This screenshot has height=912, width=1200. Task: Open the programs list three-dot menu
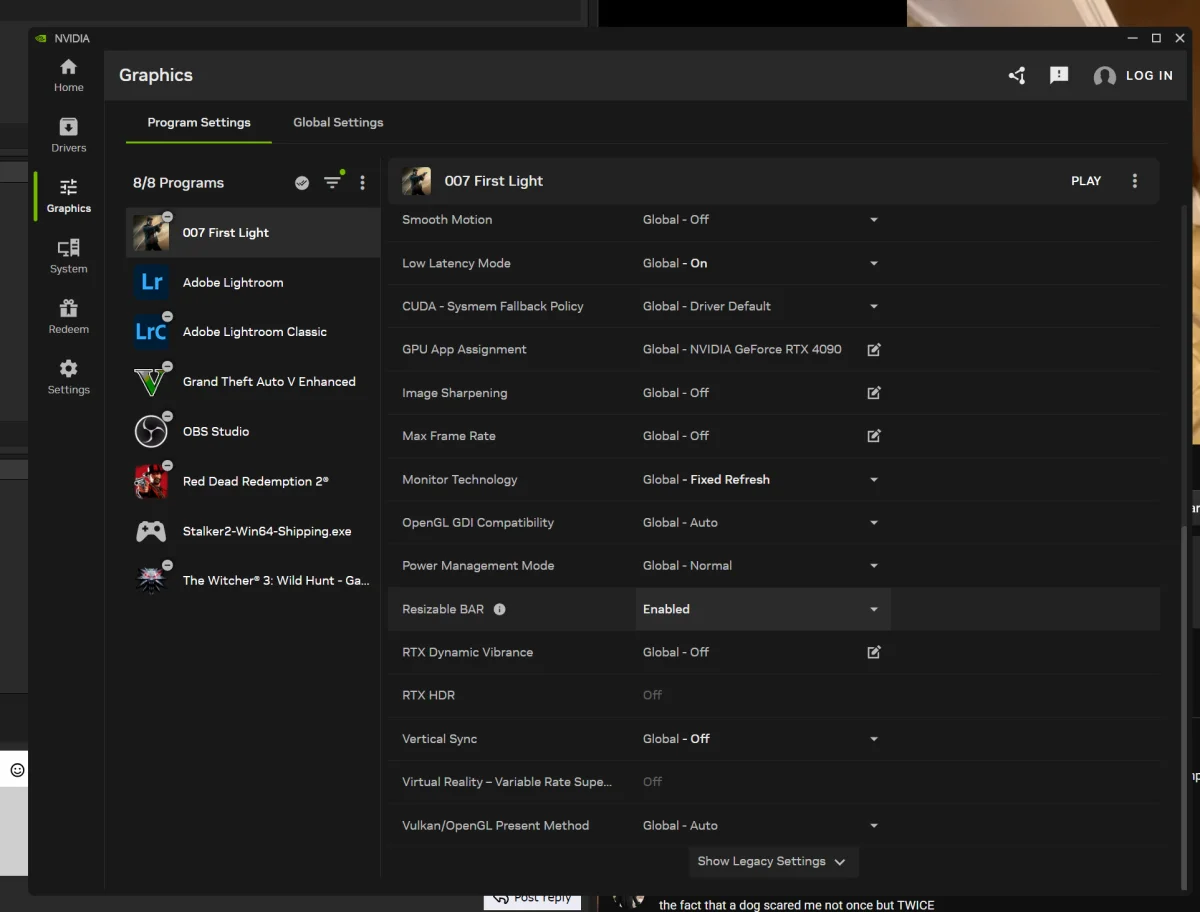coord(362,183)
